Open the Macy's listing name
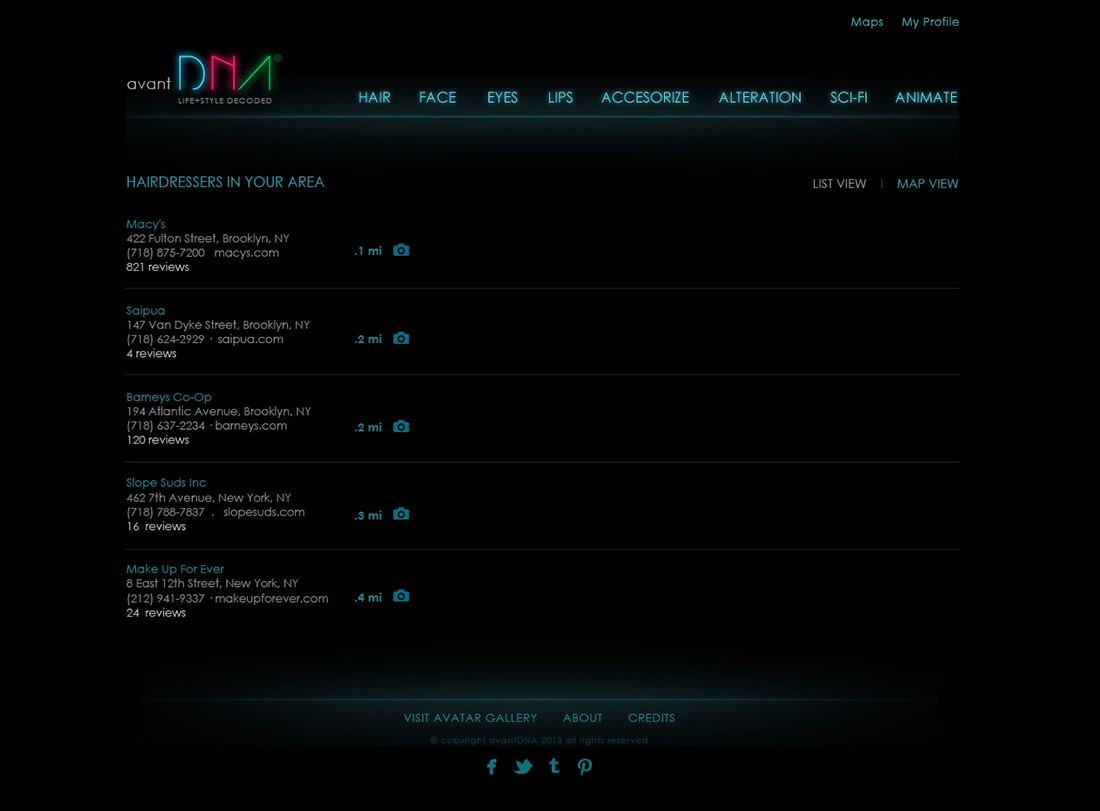1100x811 pixels. click(146, 224)
